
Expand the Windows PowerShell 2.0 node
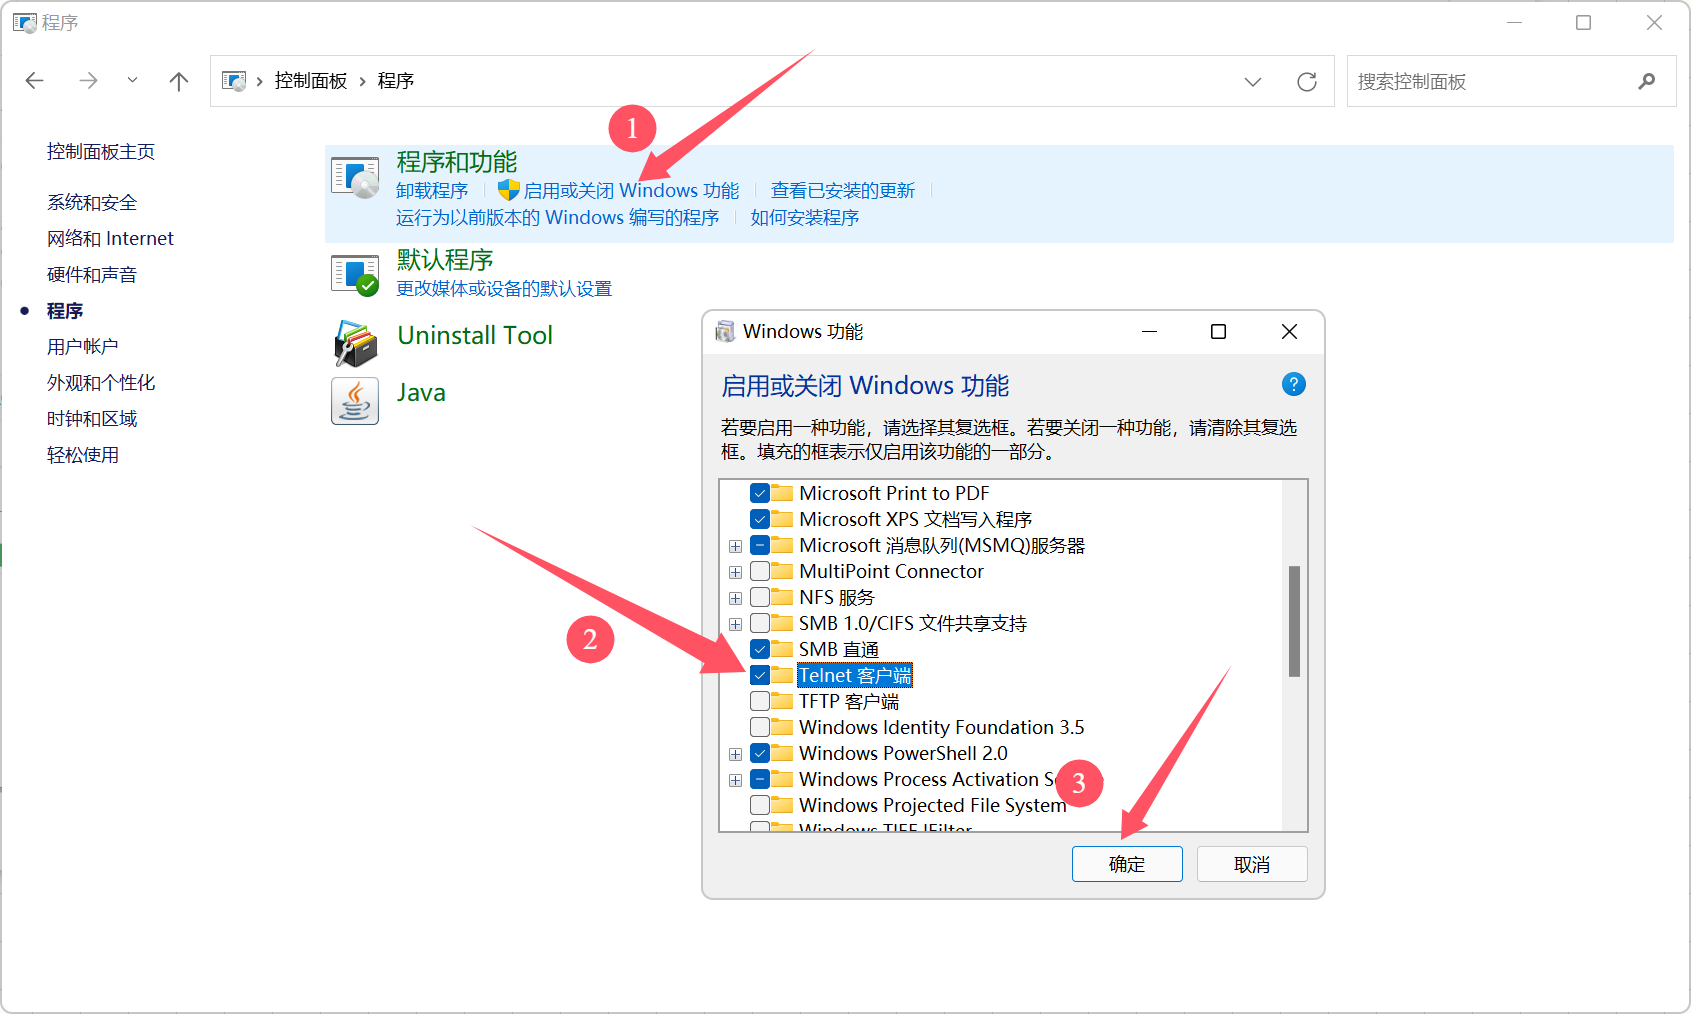[735, 754]
